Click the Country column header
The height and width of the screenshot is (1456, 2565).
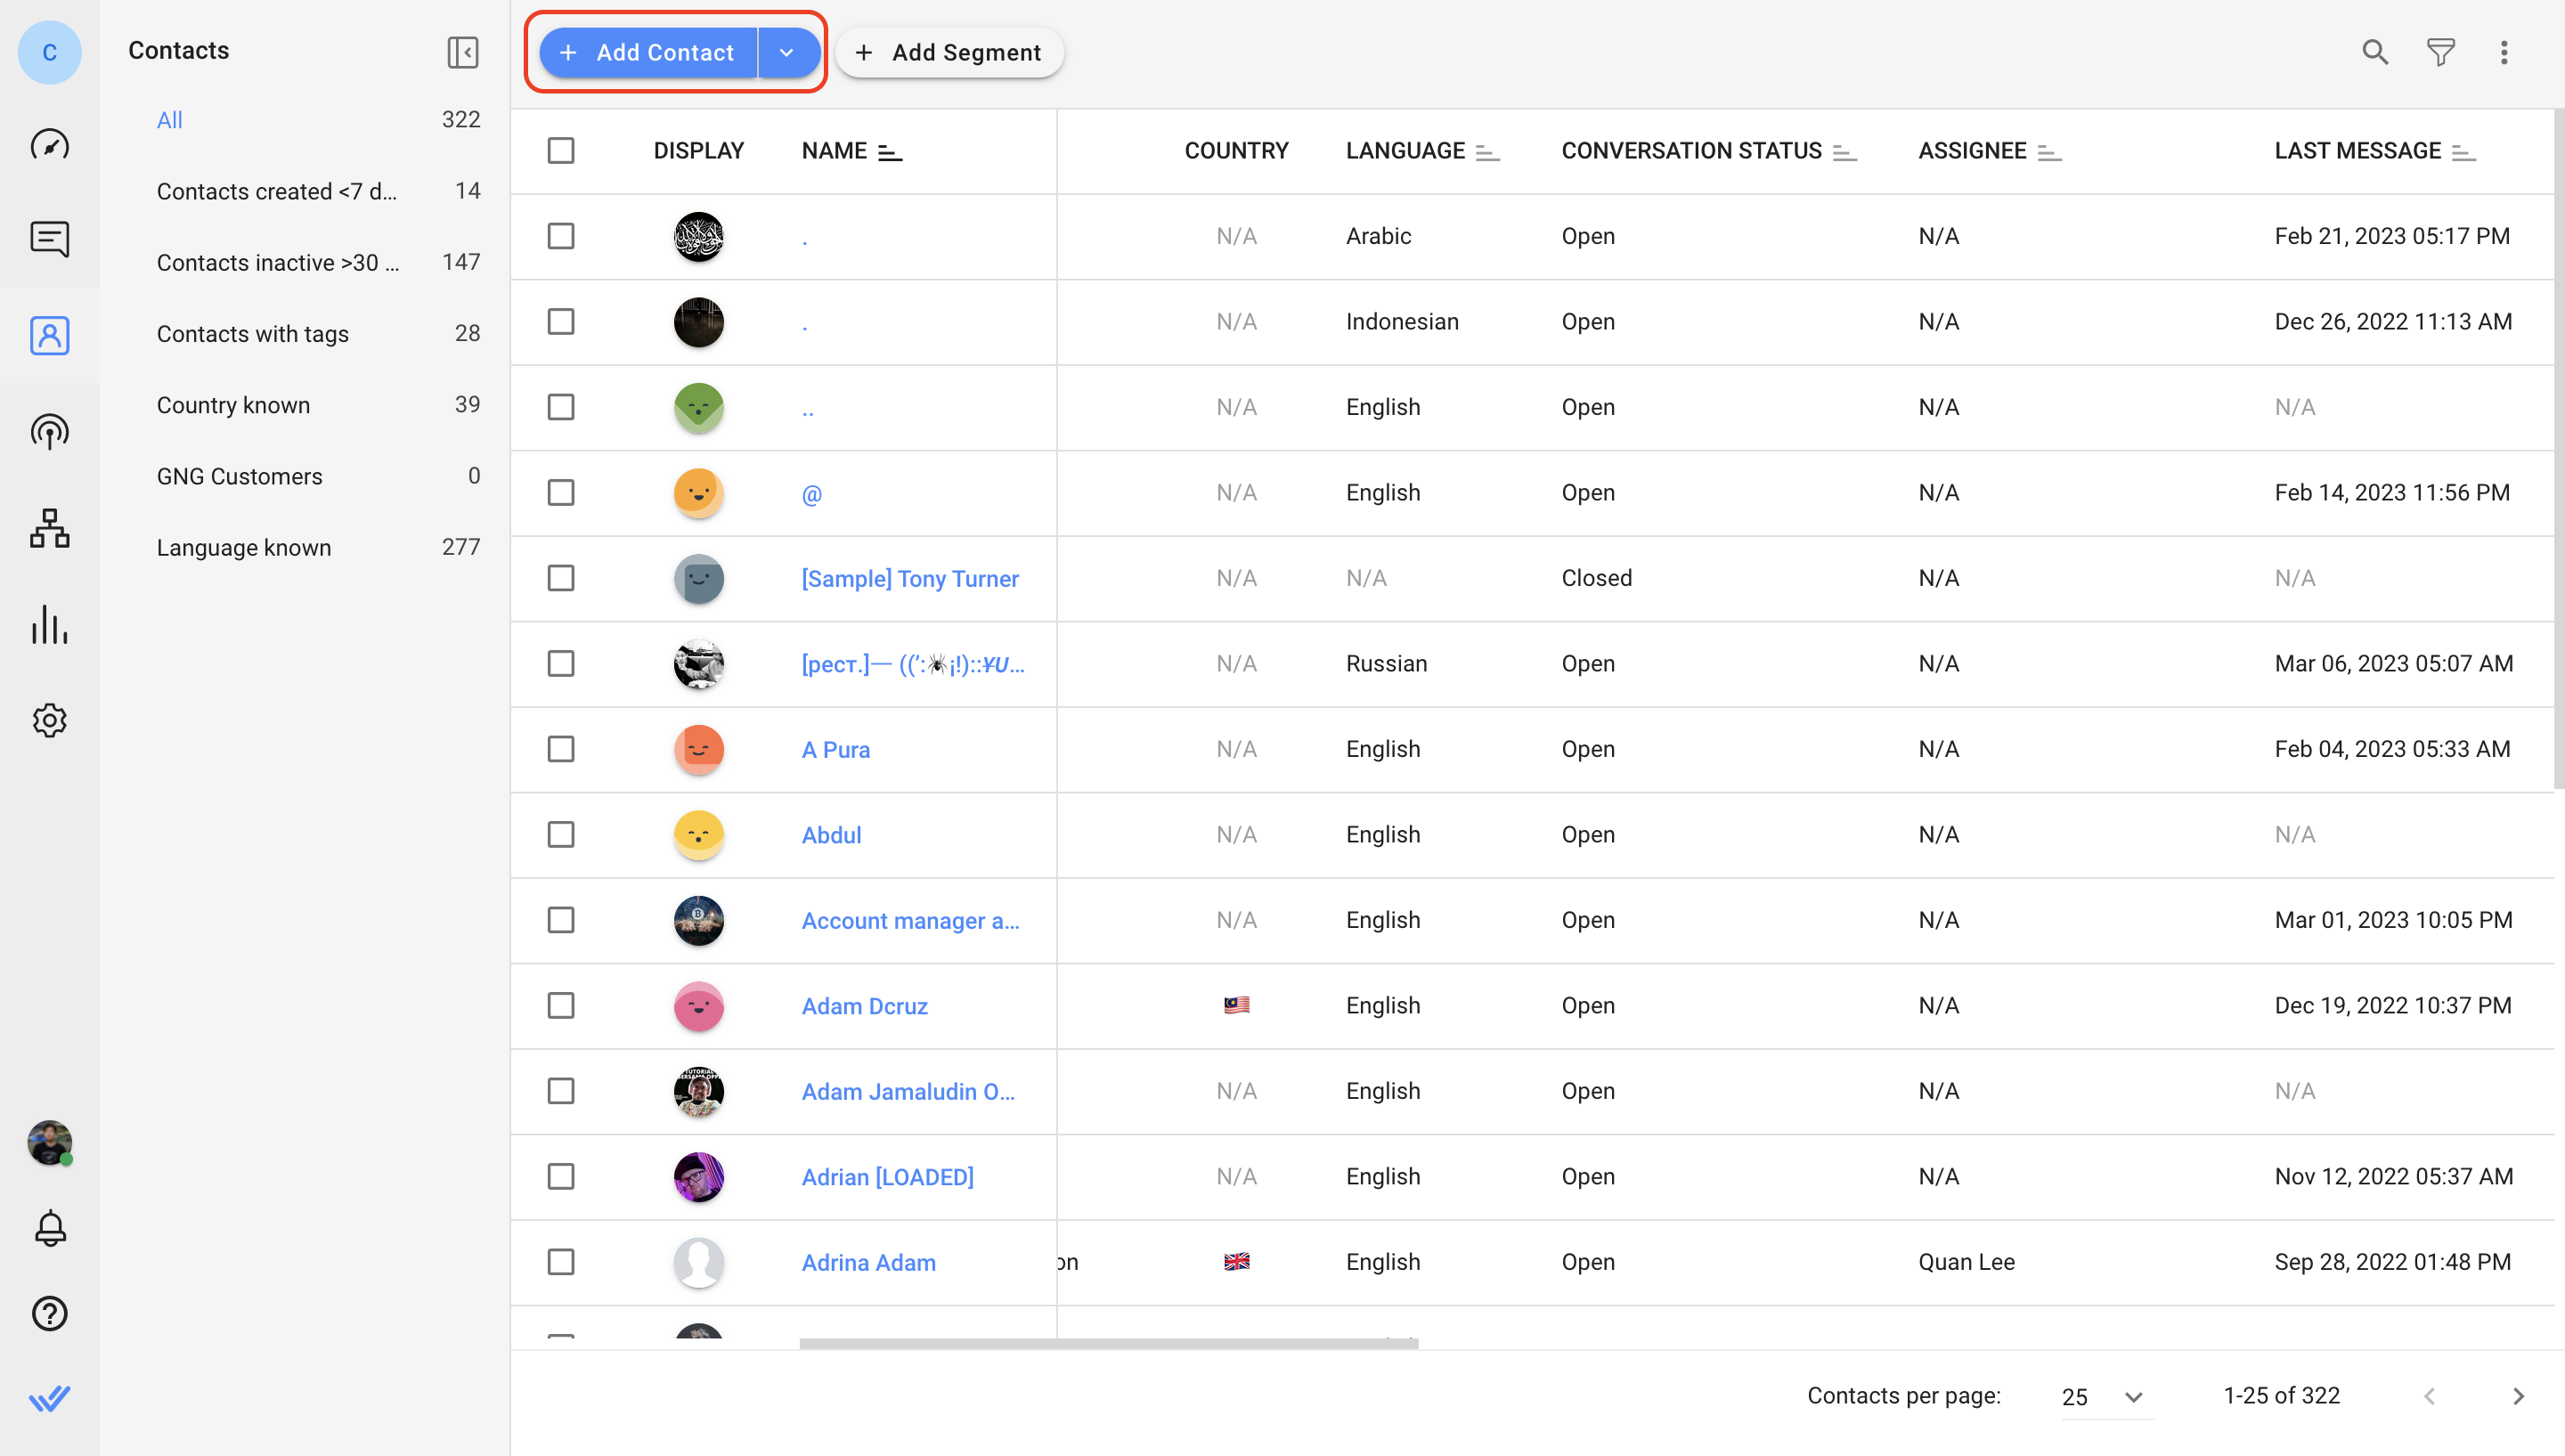click(x=1236, y=151)
